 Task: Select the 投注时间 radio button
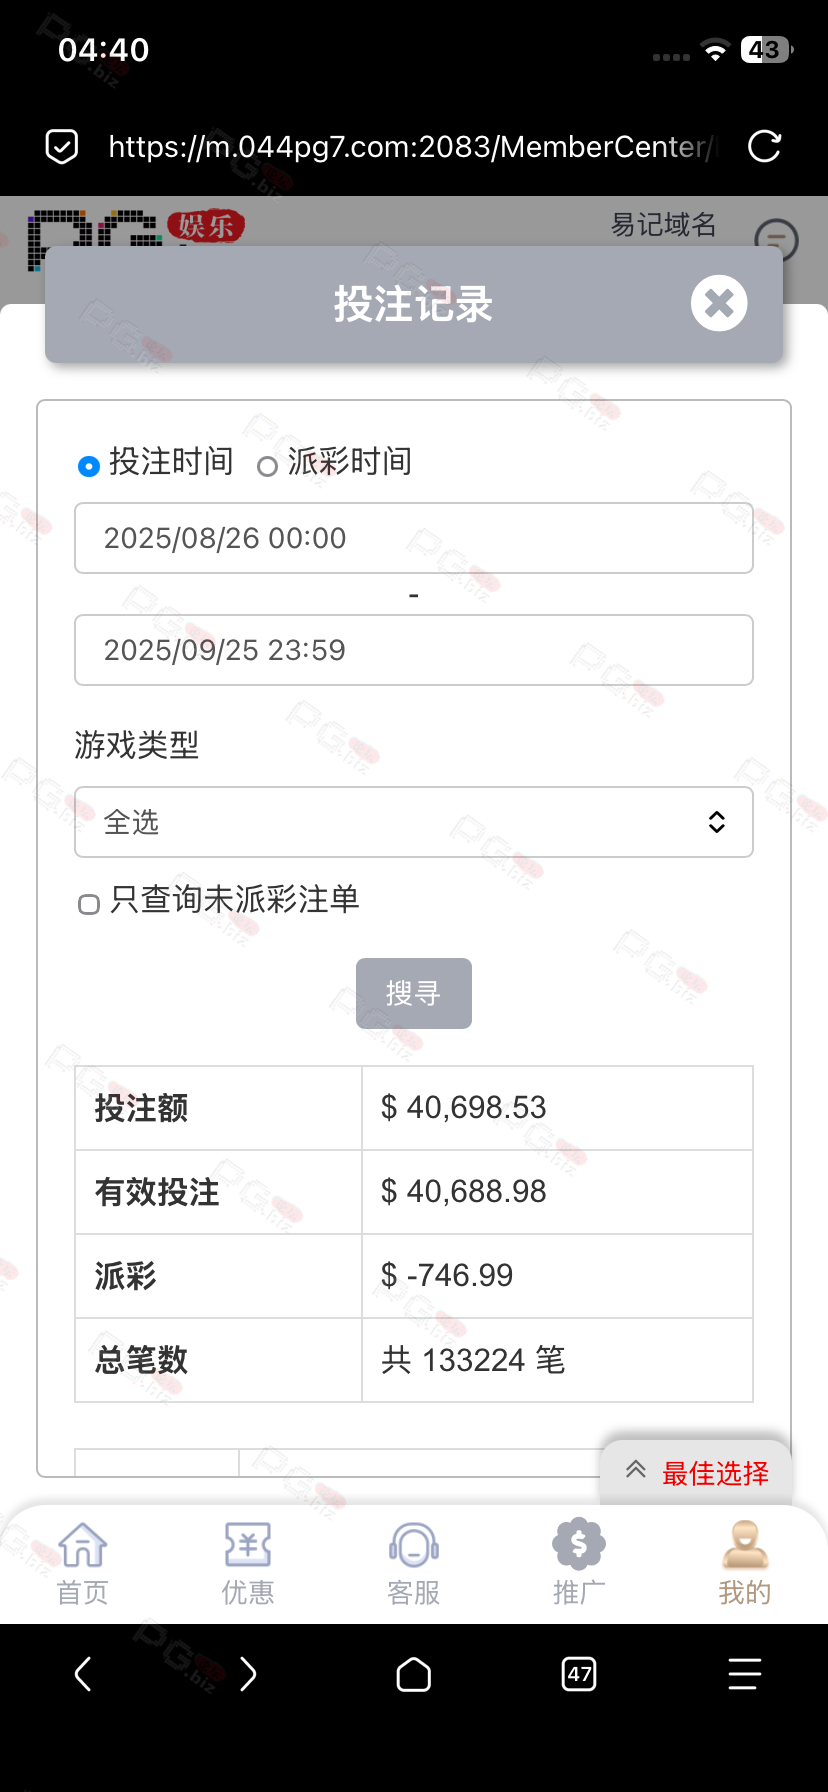click(x=89, y=466)
